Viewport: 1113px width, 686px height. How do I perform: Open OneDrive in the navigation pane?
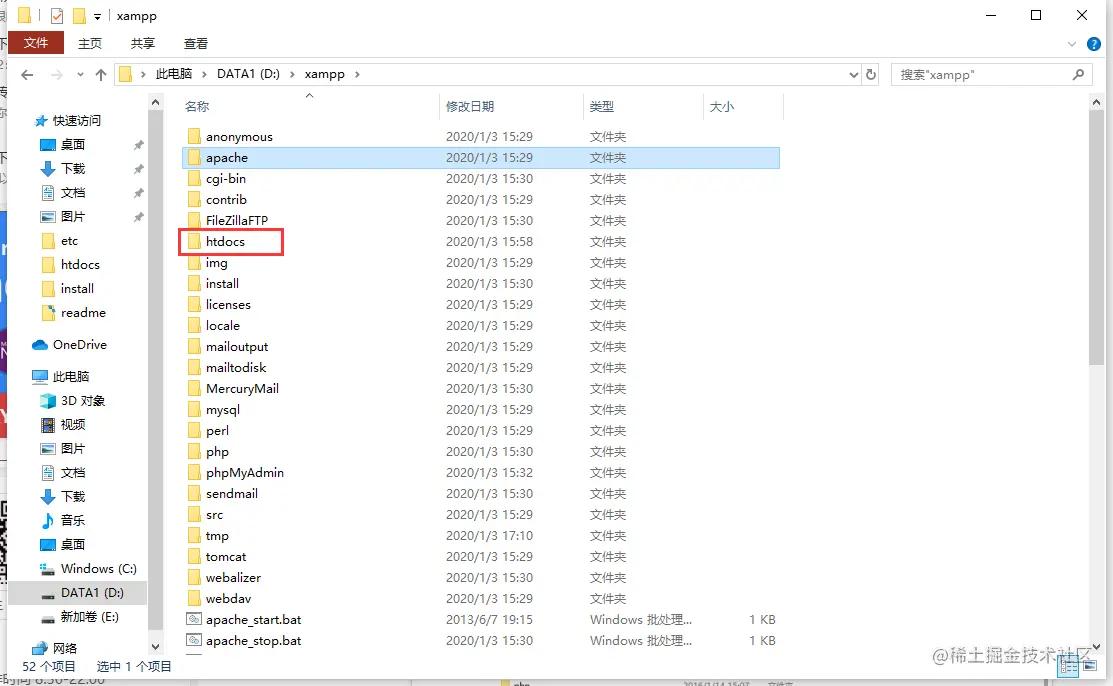(79, 344)
